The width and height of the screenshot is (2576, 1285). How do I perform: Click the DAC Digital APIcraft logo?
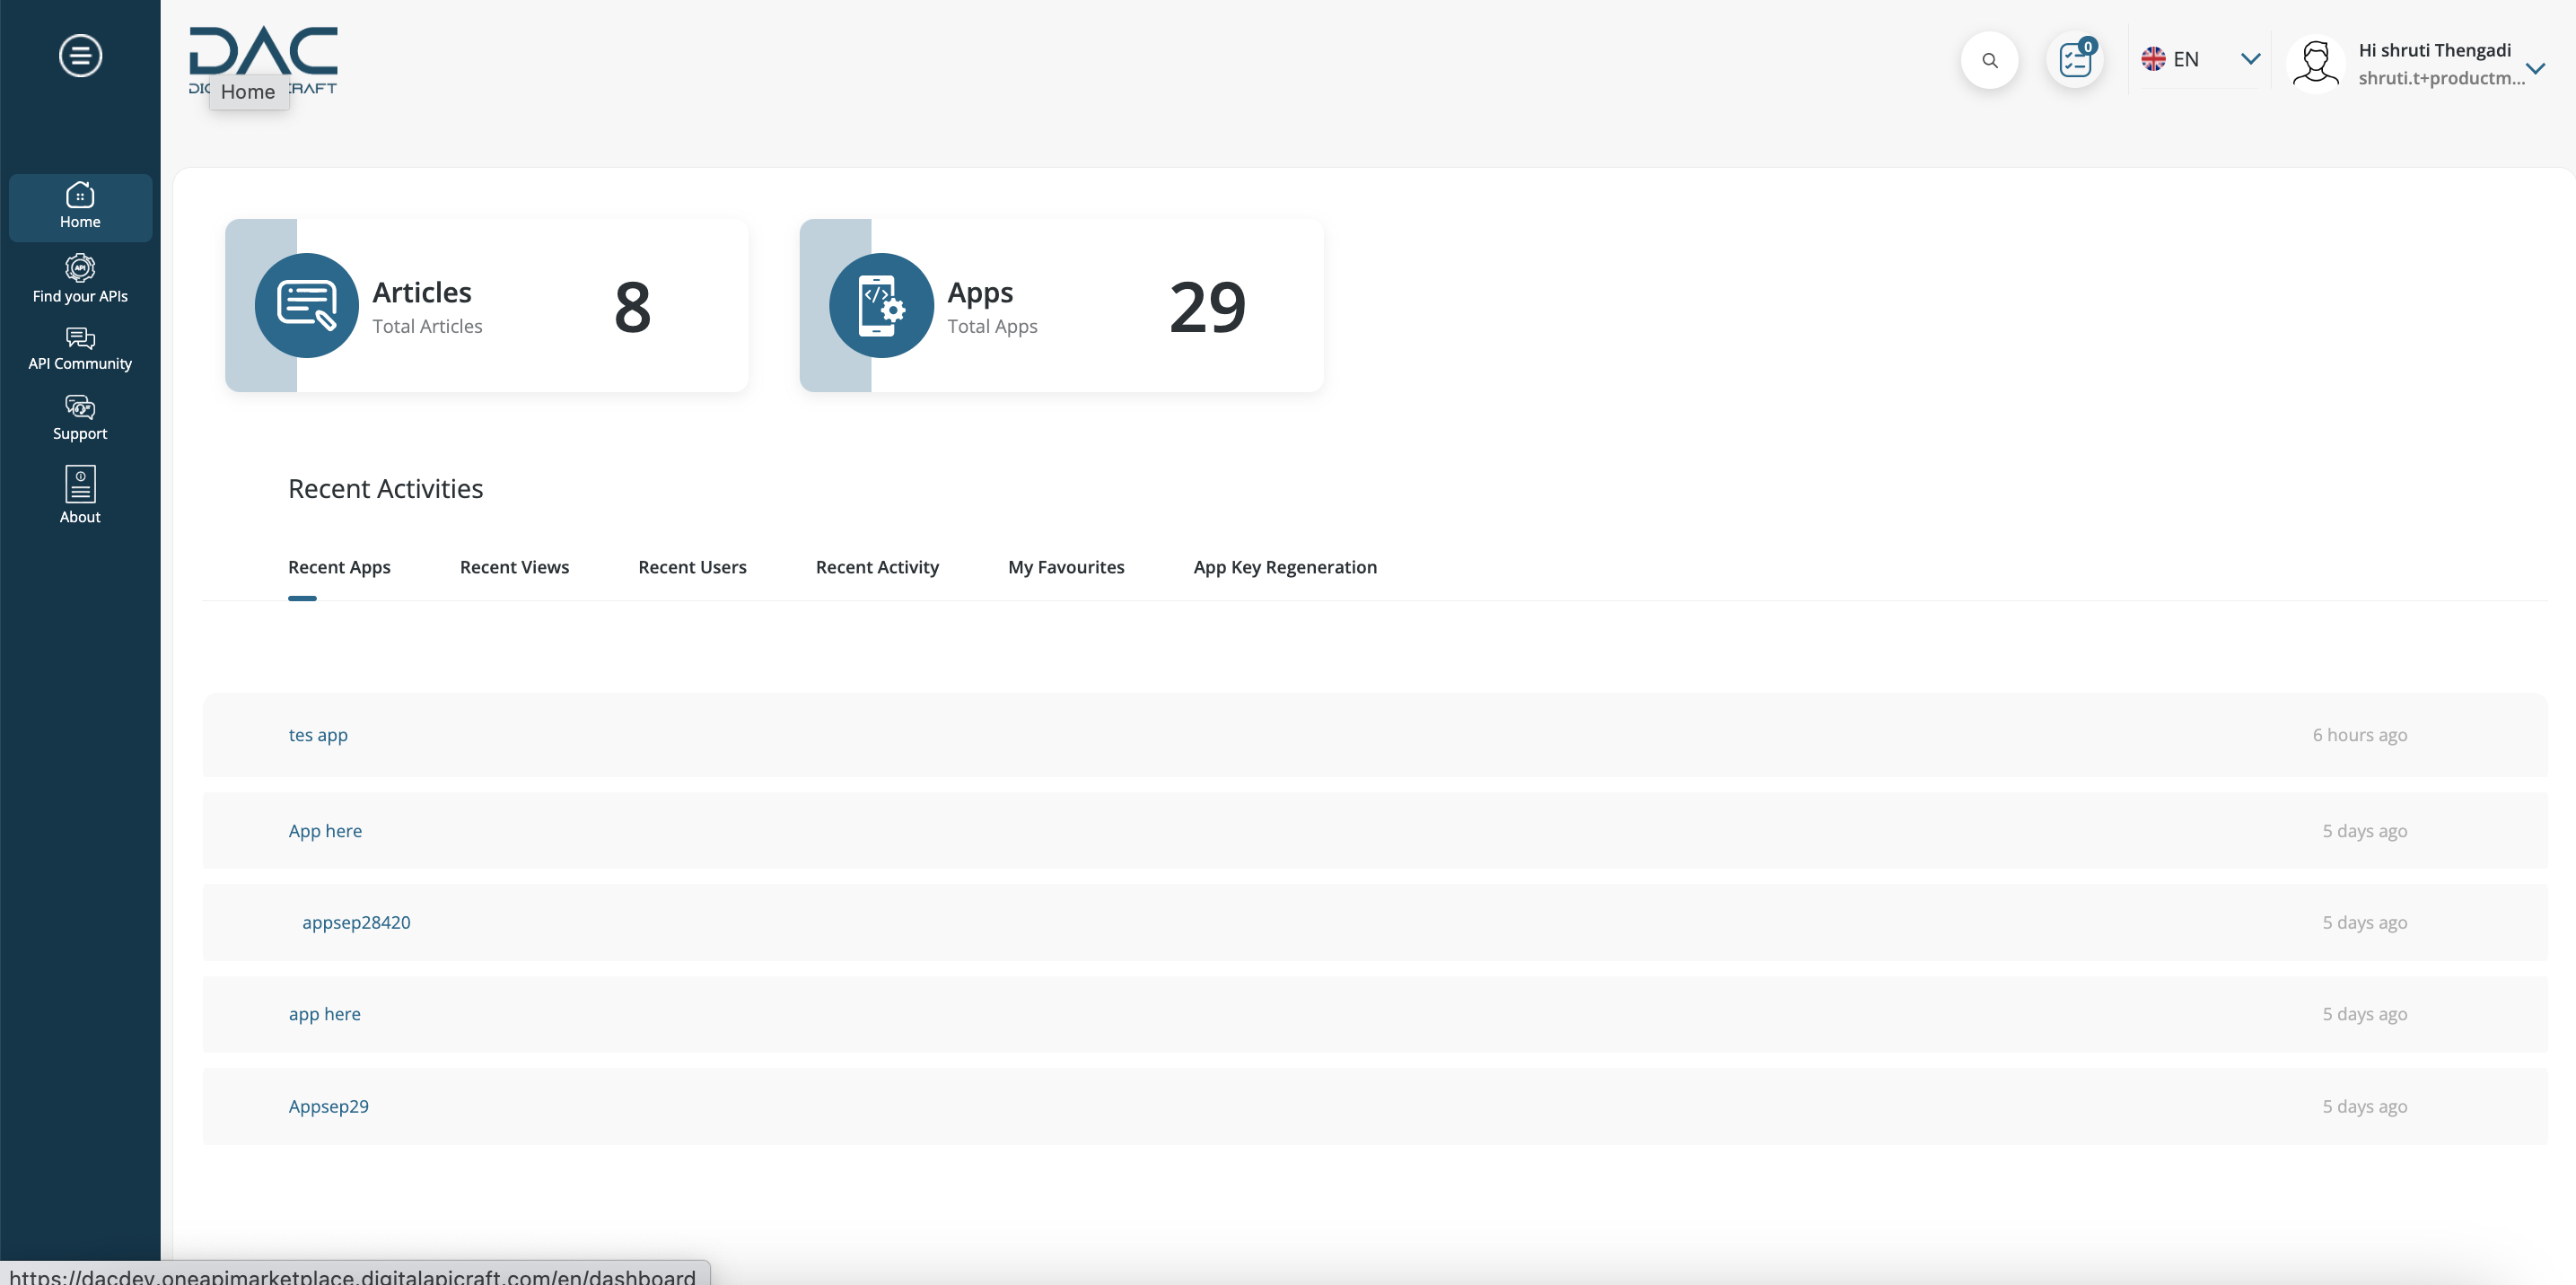263,60
